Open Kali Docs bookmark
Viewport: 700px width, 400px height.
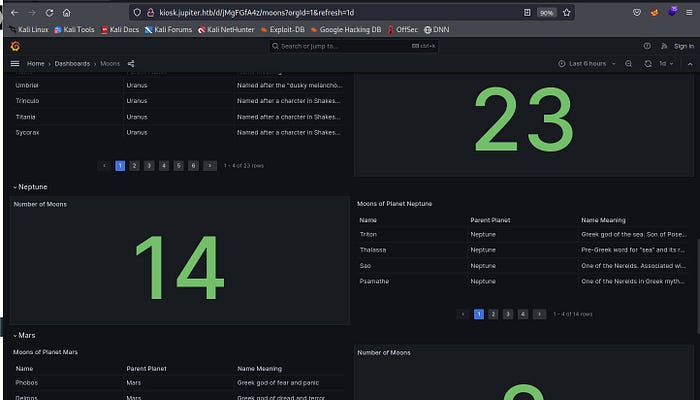[120, 29]
